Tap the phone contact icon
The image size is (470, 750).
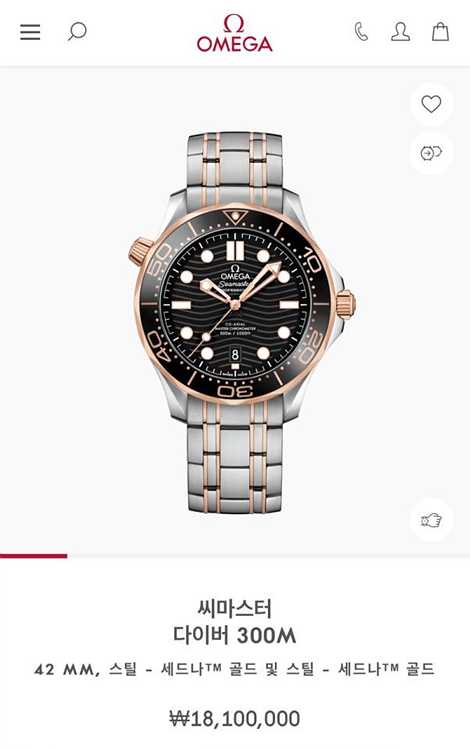361,32
